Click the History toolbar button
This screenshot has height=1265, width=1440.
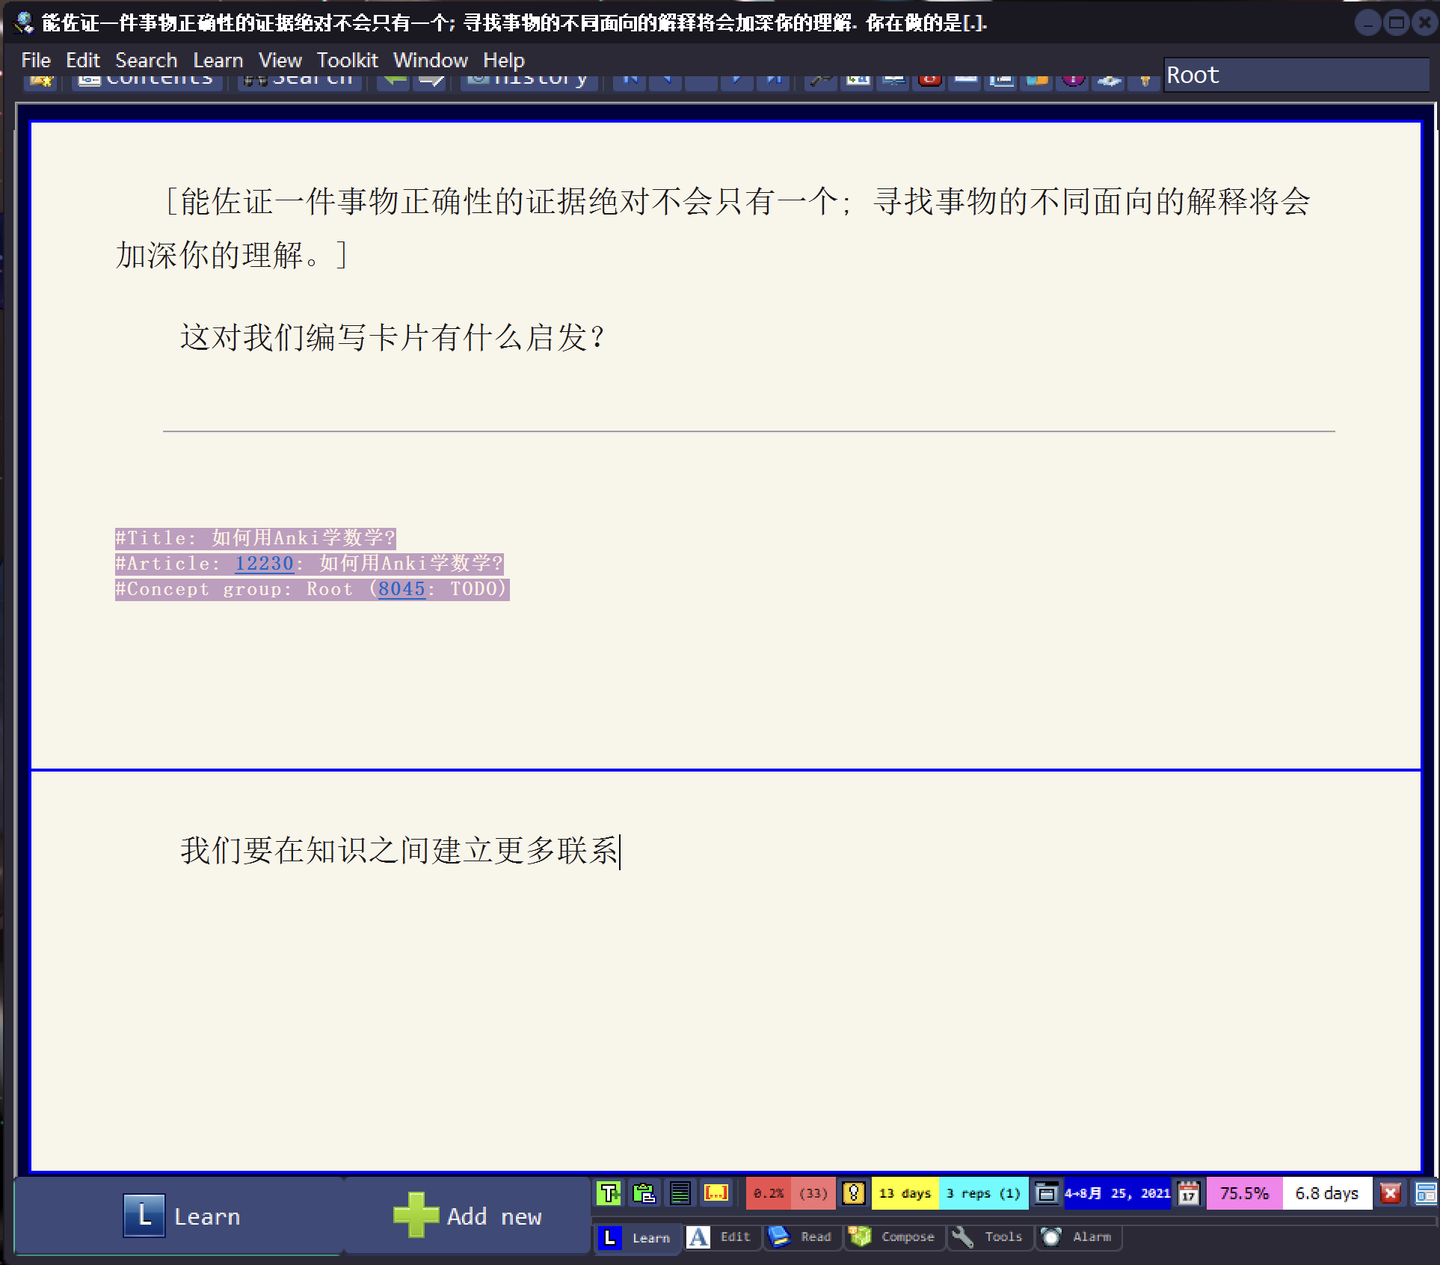[x=529, y=80]
